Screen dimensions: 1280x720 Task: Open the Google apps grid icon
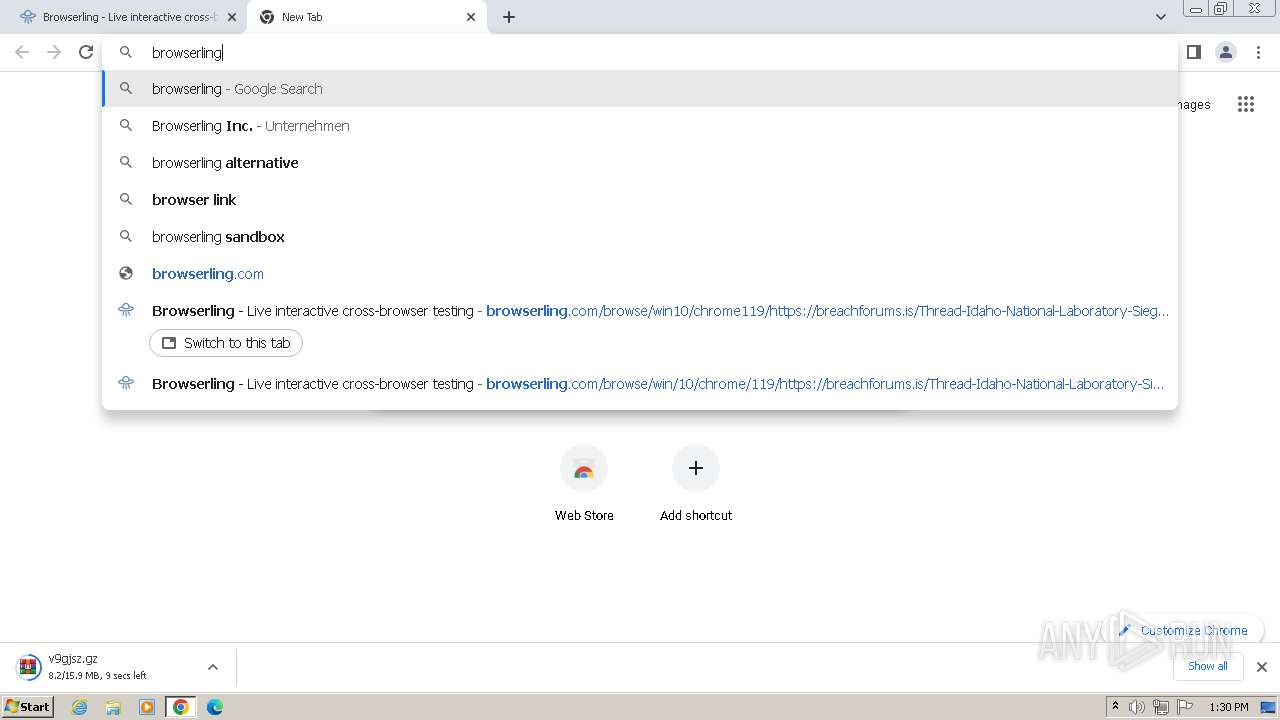coord(1246,104)
